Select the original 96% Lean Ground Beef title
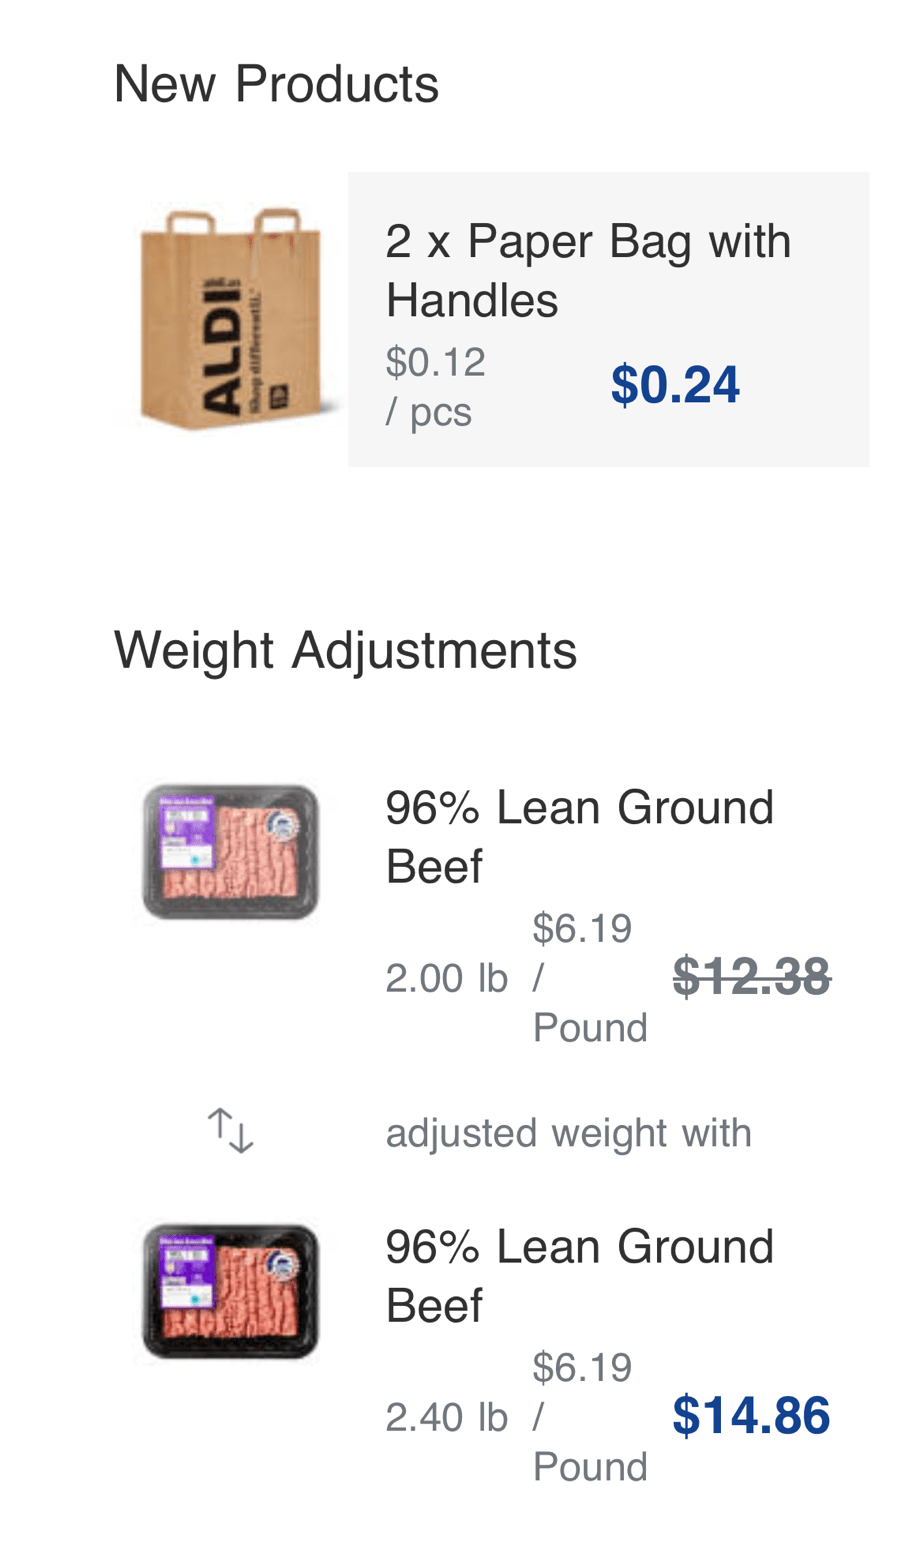 coord(579,837)
